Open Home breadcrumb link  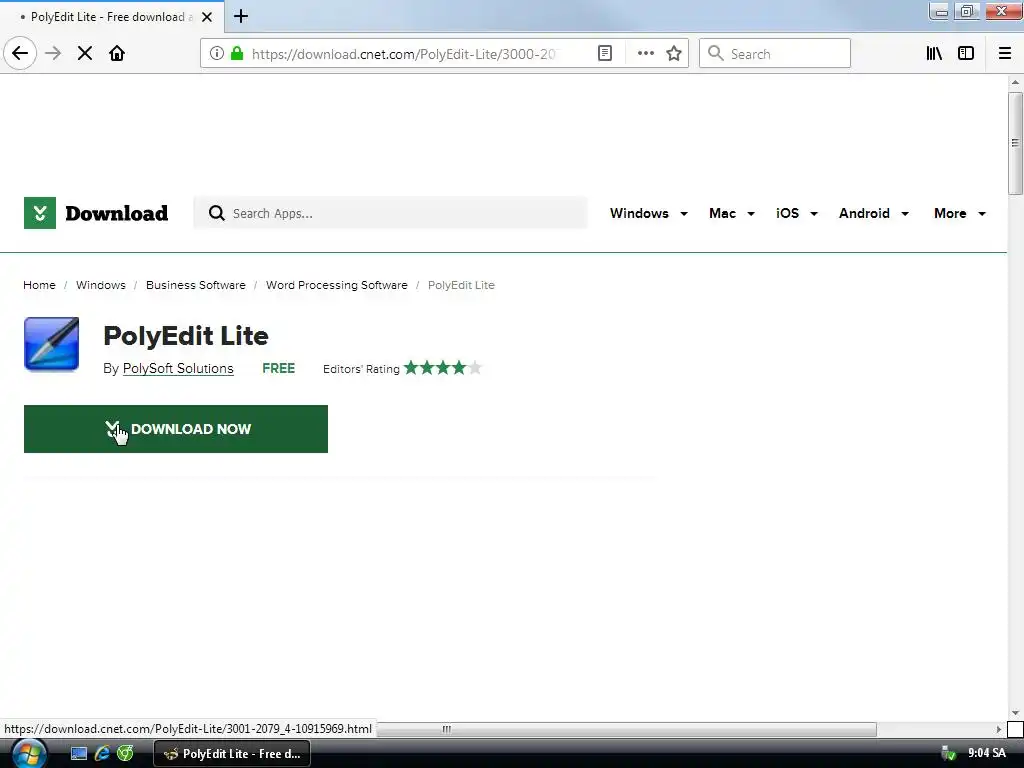point(39,285)
